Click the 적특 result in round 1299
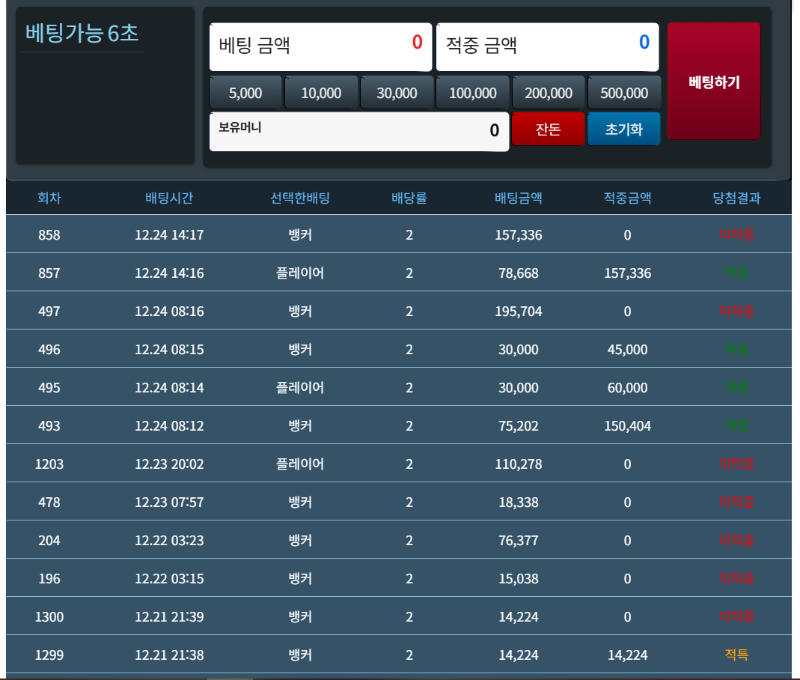 pyautogui.click(x=736, y=655)
